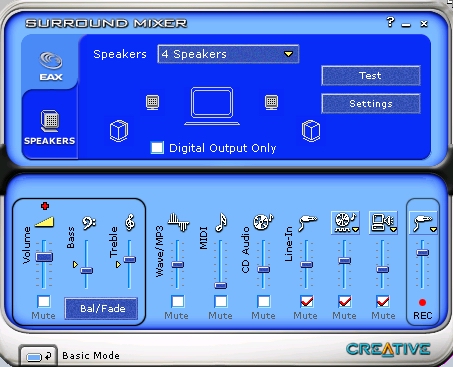
Task: Click the Test button
Action: [x=371, y=76]
